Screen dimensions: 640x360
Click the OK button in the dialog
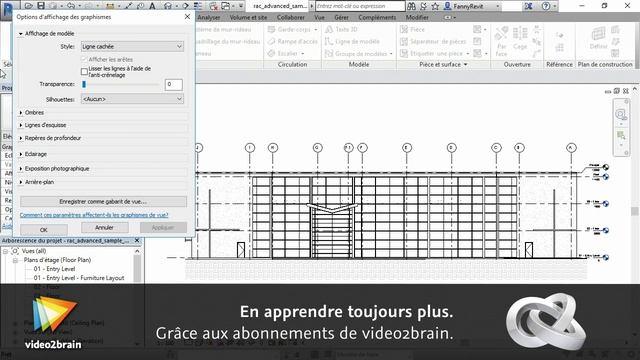pos(44,230)
